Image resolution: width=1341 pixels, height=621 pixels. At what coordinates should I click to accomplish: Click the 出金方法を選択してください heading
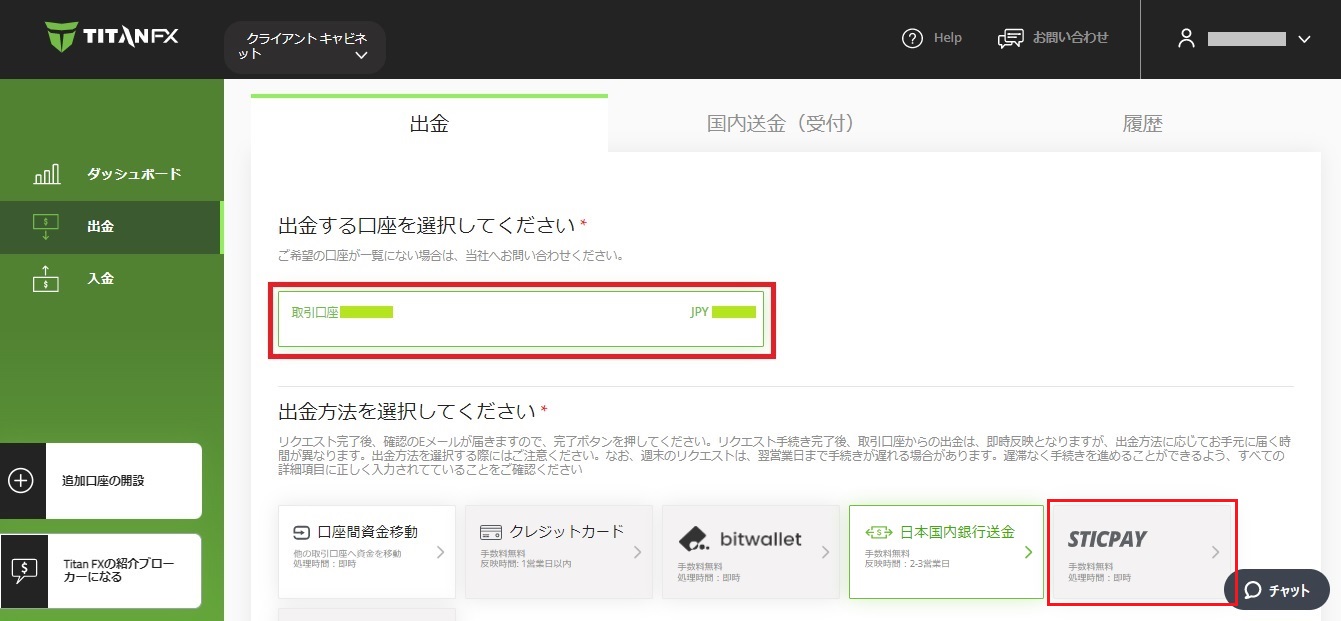(407, 411)
